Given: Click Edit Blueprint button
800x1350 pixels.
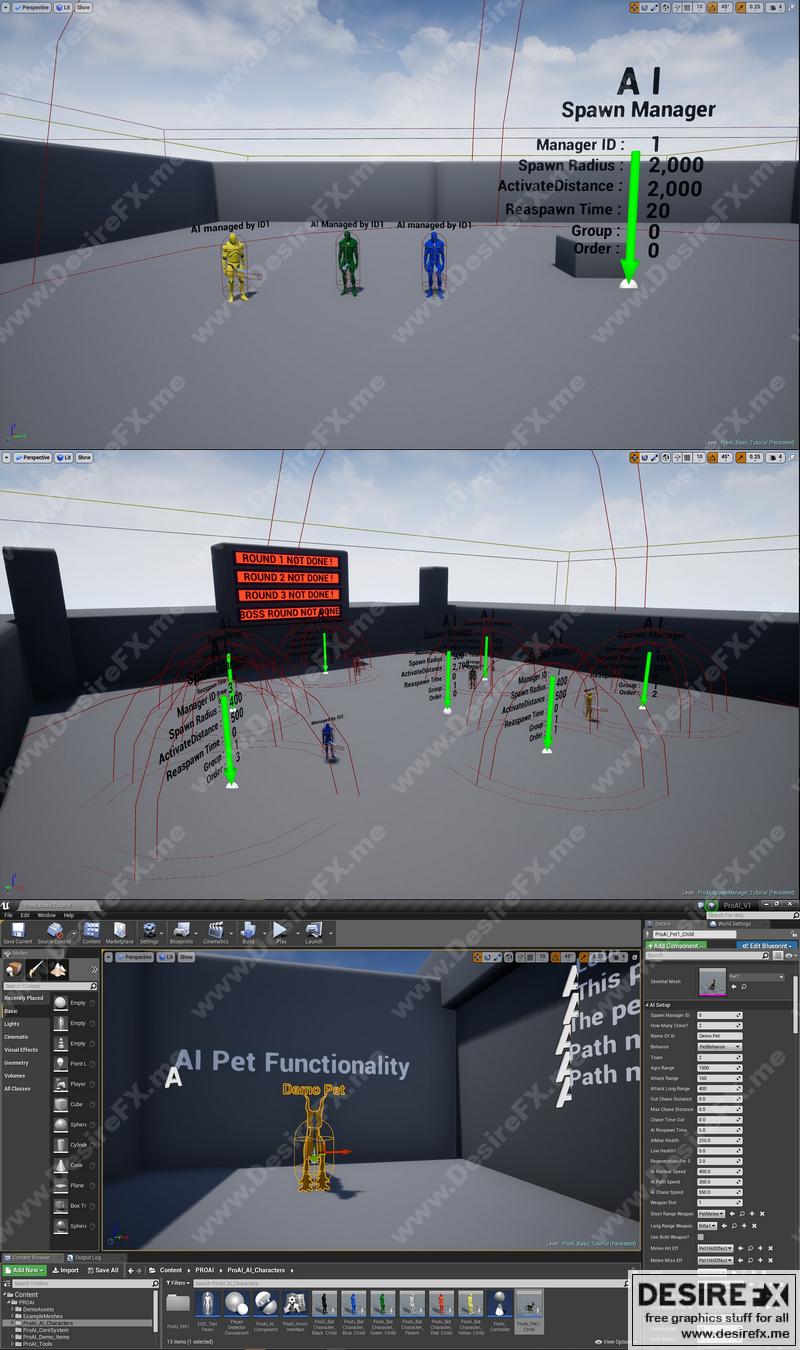Looking at the screenshot, I should (767, 945).
